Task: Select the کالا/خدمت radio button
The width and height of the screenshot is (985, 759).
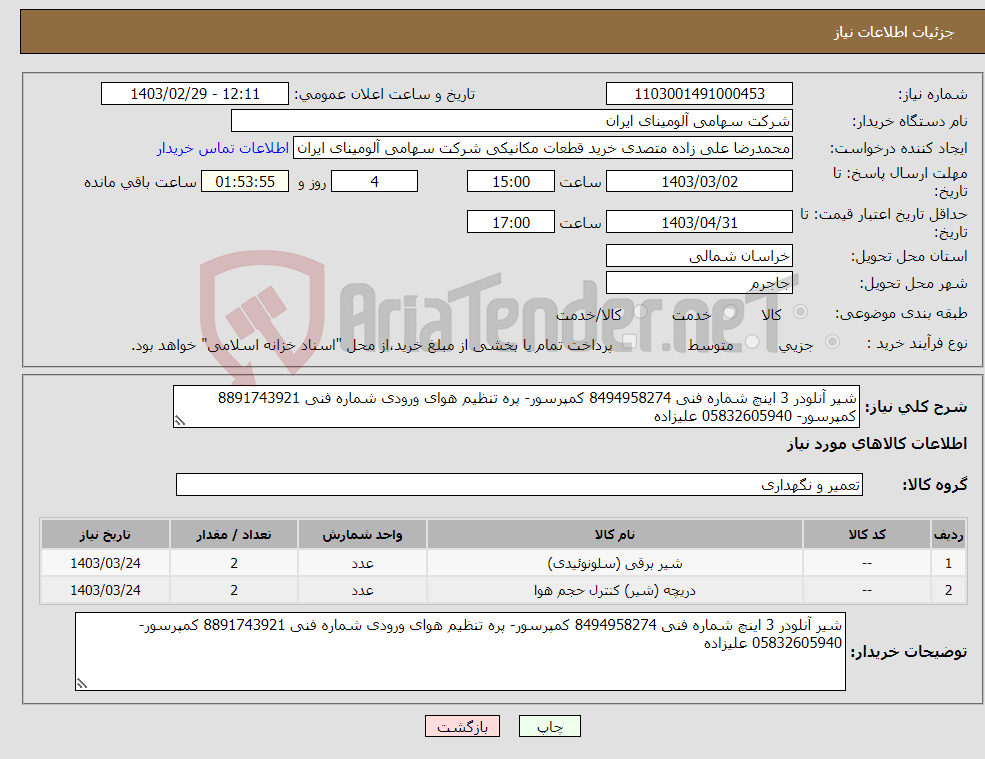Action: [640, 312]
